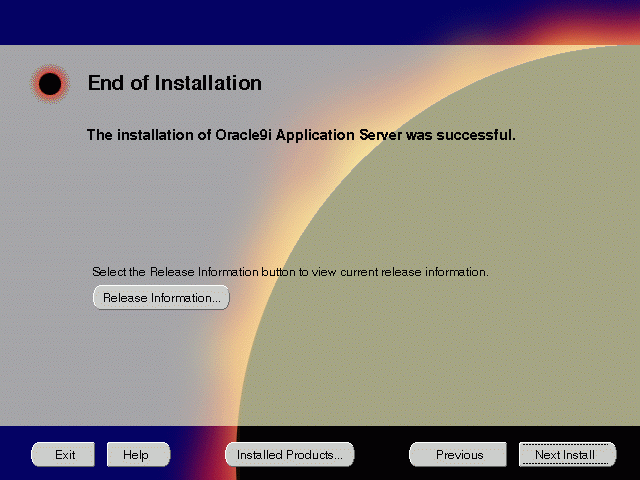Go back with the Previous button
The height and width of the screenshot is (480, 640).
[x=458, y=454]
